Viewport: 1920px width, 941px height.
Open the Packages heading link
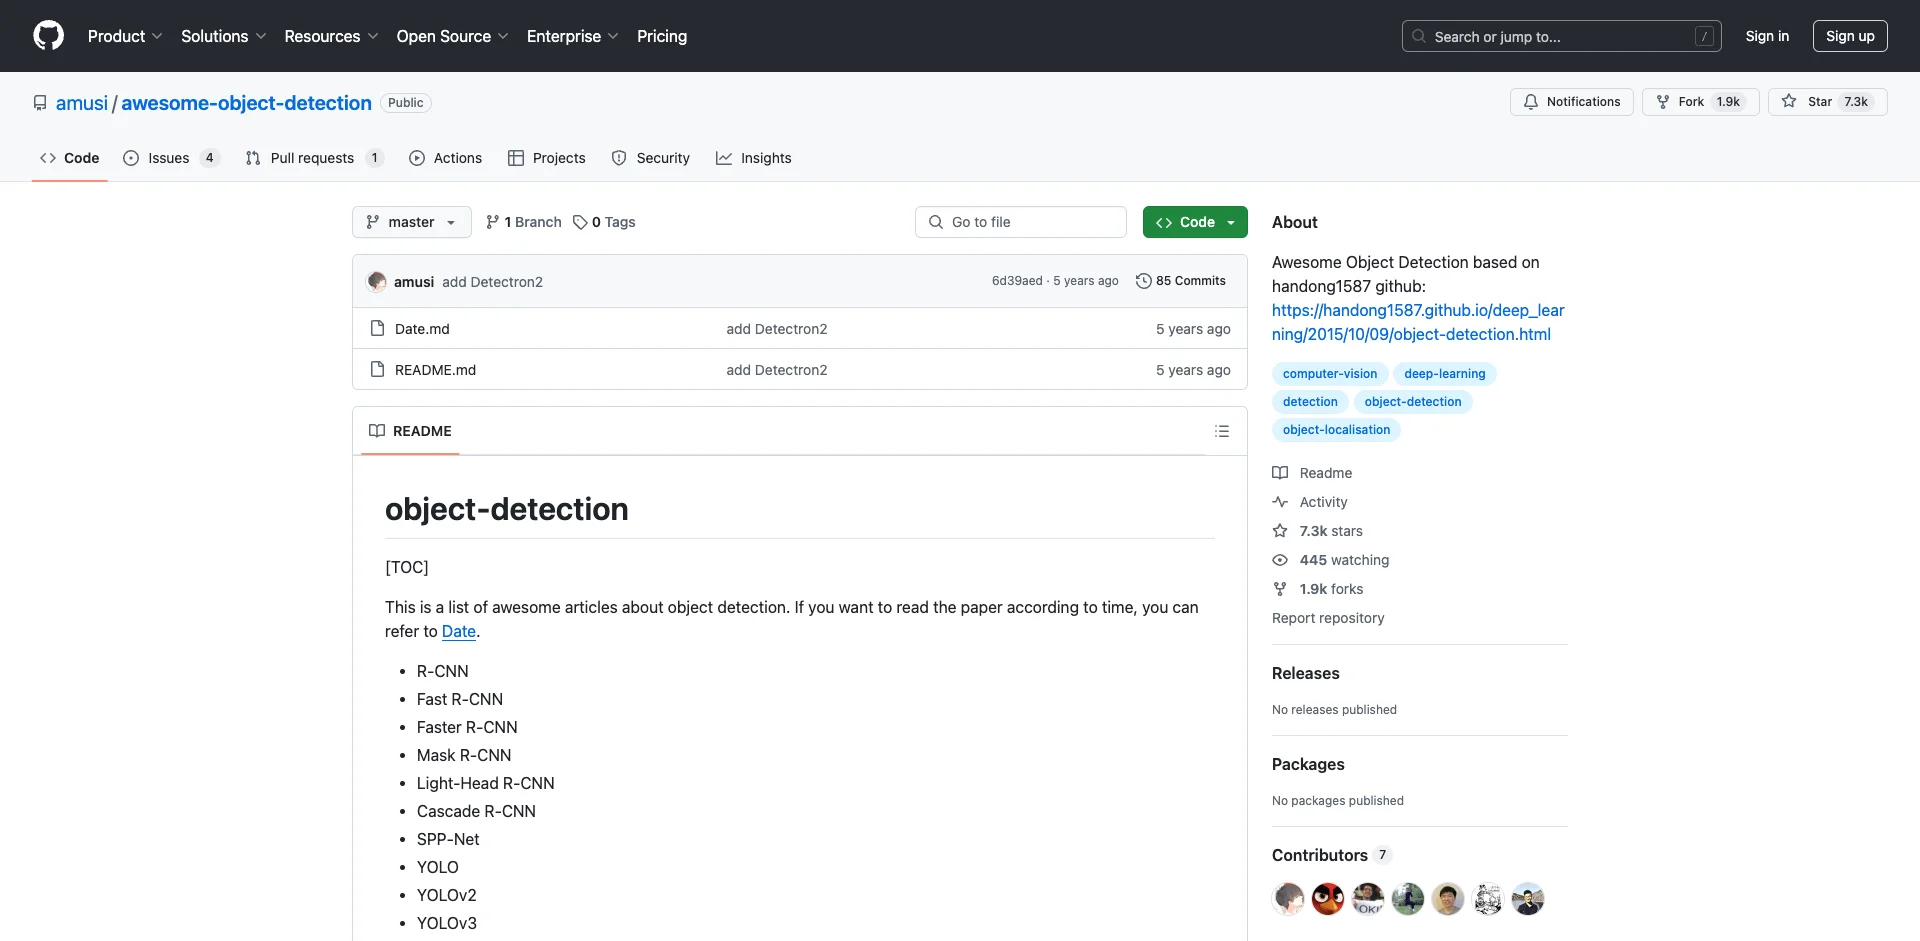tap(1308, 764)
